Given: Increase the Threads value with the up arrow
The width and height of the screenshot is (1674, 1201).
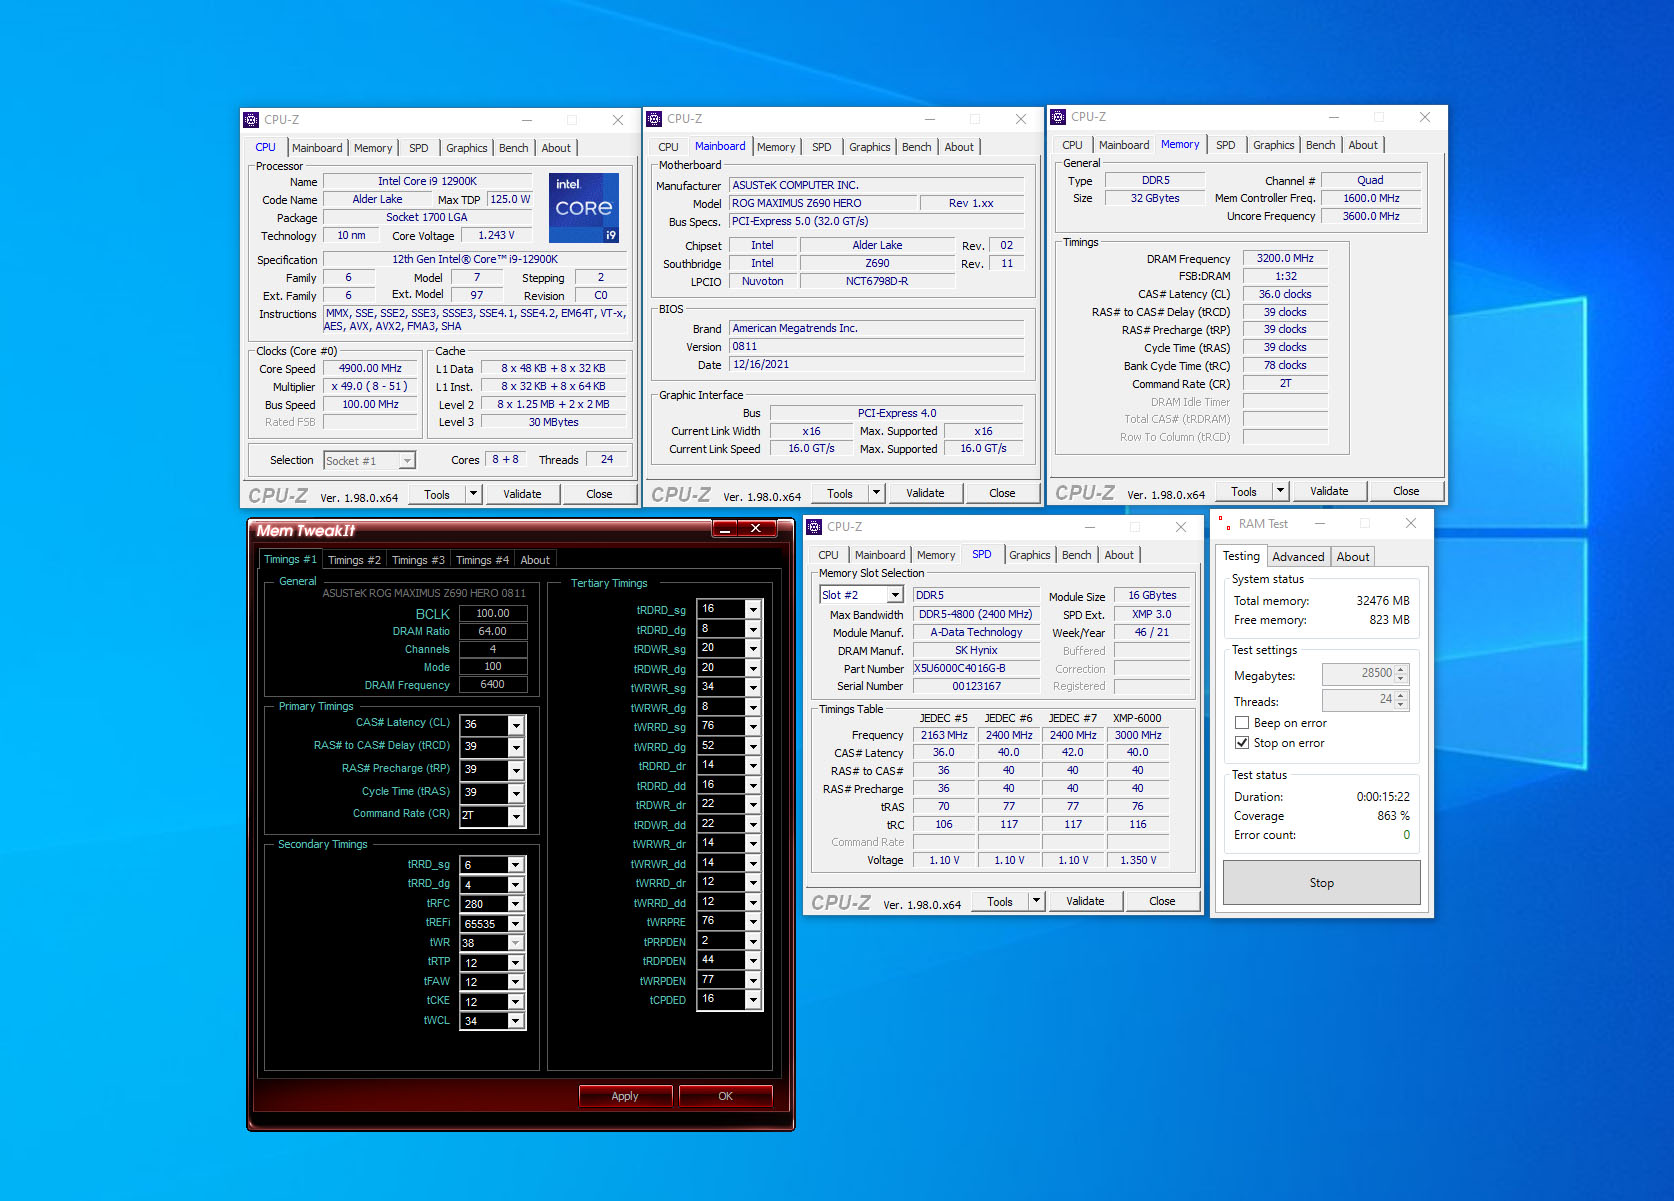Looking at the screenshot, I should 1401,696.
